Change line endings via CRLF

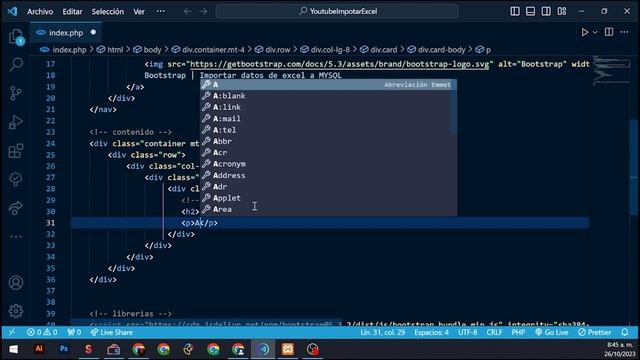[494, 333]
